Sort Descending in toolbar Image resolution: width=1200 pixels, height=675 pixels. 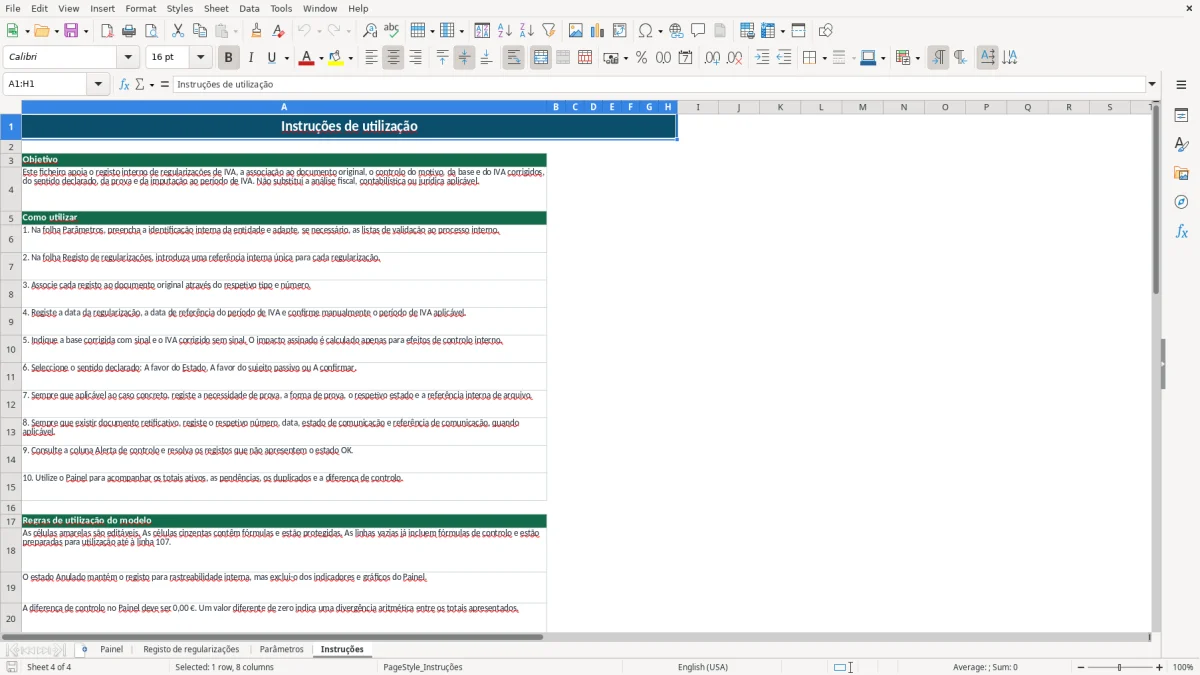pos(526,31)
